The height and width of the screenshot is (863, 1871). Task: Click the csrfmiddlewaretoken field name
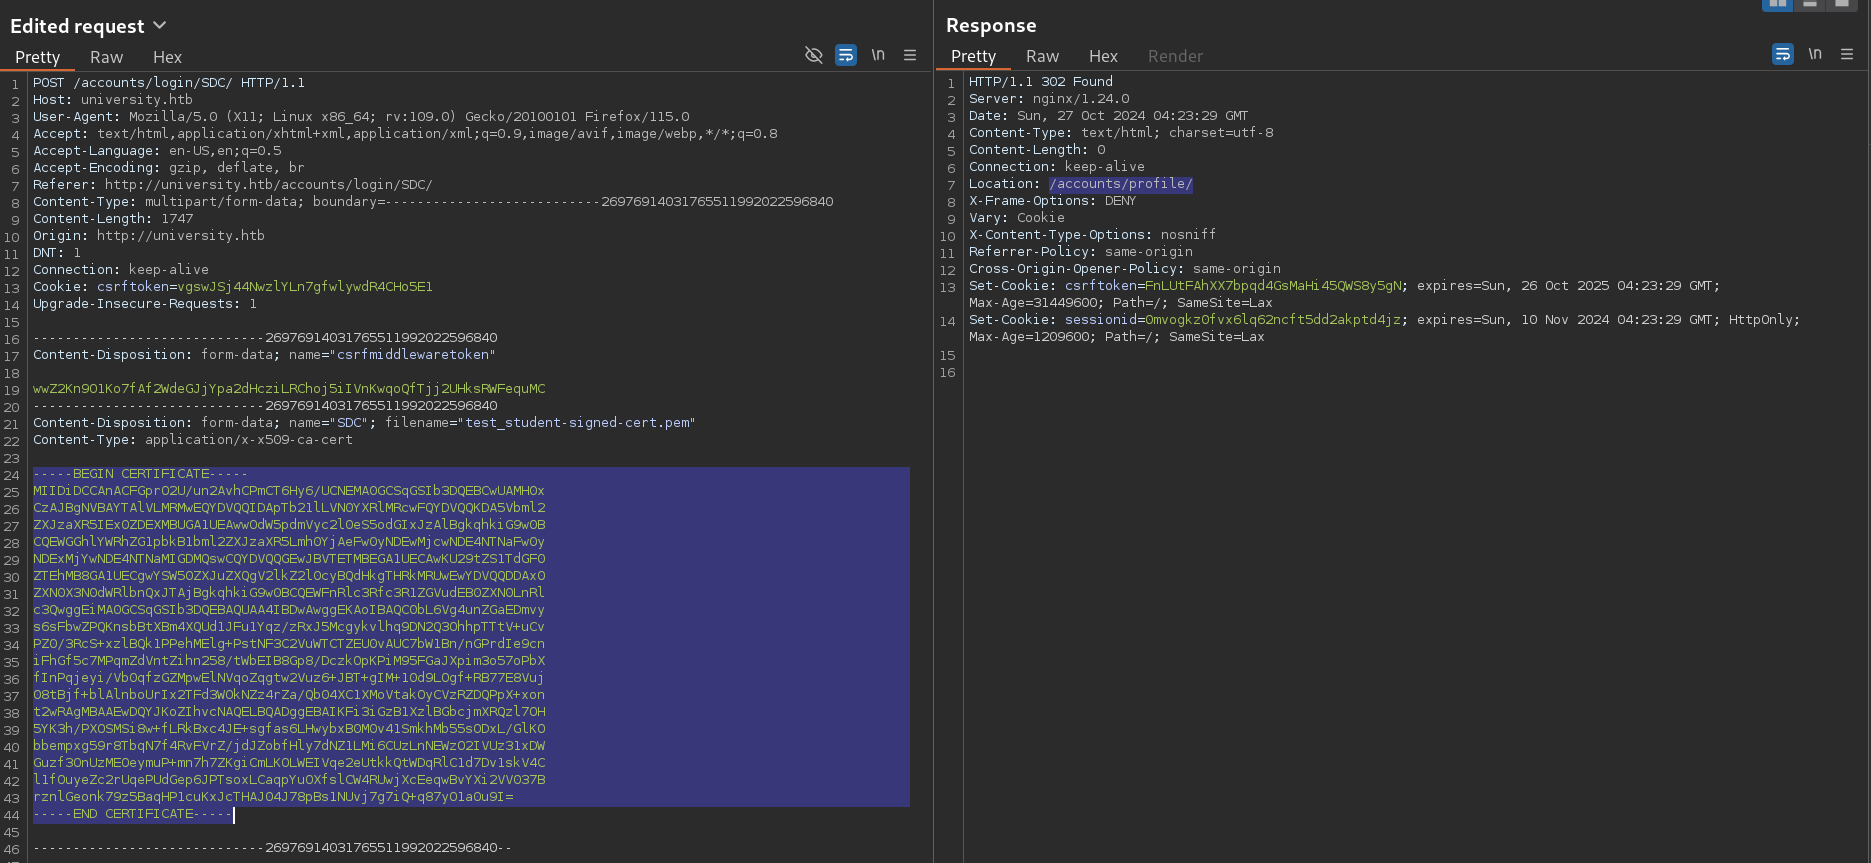[413, 355]
